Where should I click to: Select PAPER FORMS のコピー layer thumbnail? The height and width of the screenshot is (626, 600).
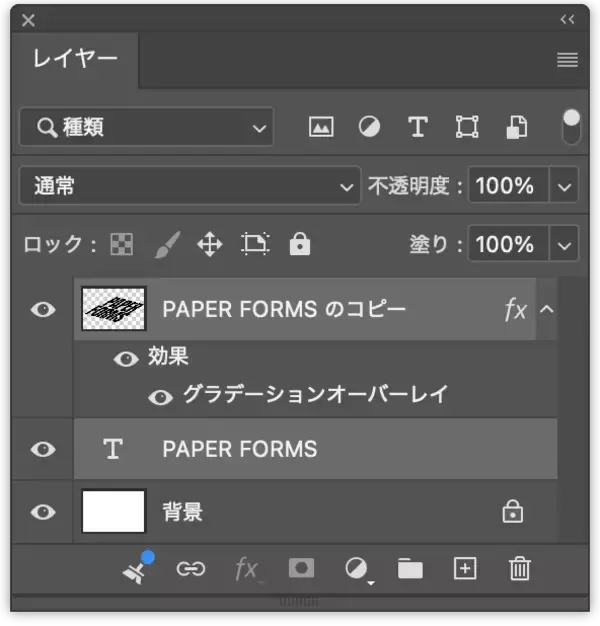114,309
